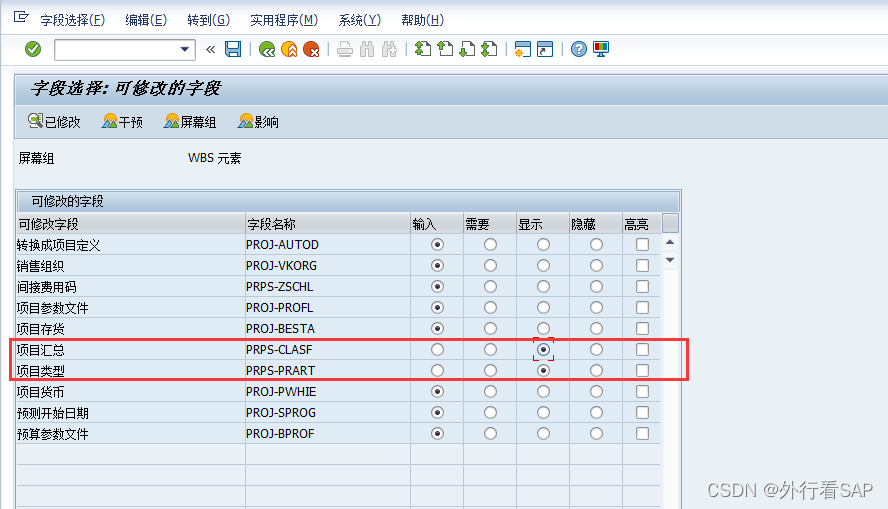
Task: Open the 字段选择(F) menu
Action: click(72, 20)
